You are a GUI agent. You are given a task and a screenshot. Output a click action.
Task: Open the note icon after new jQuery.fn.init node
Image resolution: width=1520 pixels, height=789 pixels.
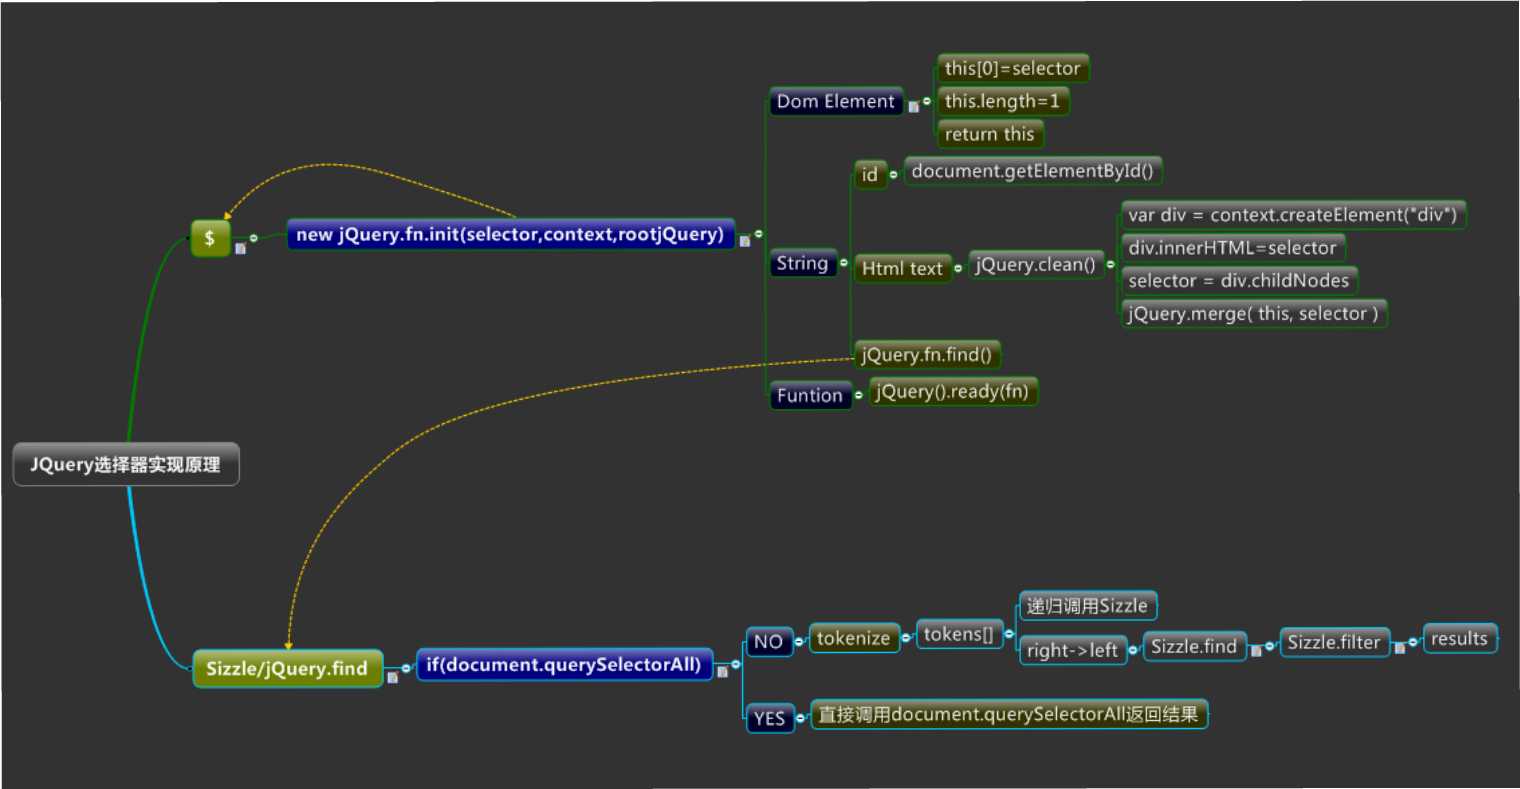[745, 241]
